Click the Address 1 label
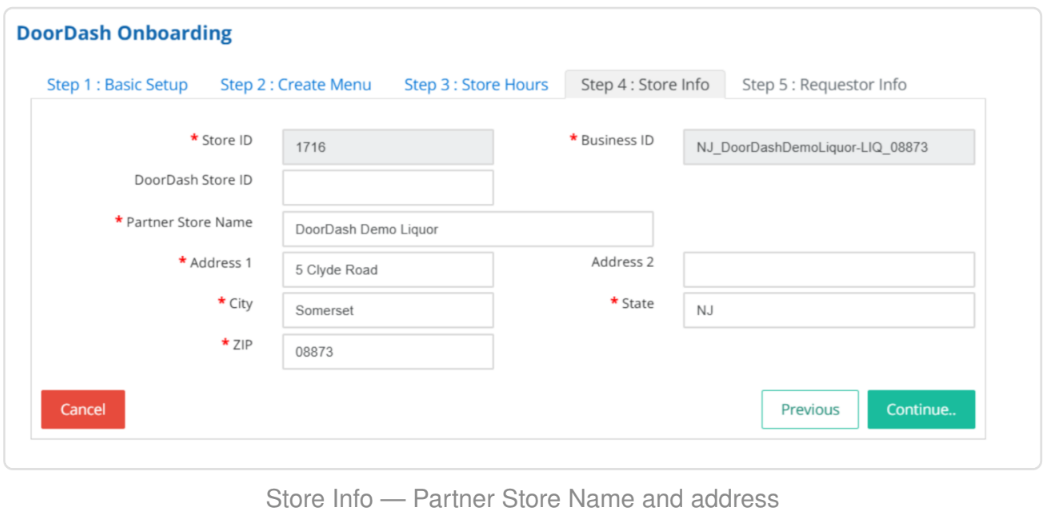1047x516 pixels. pyautogui.click(x=221, y=262)
